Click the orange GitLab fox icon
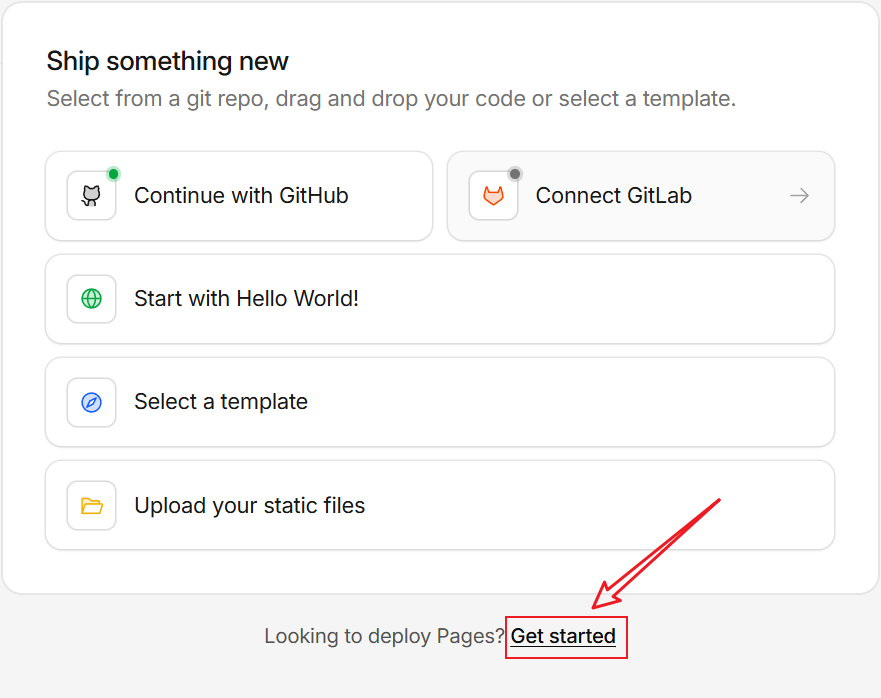Image resolution: width=881 pixels, height=698 pixels. pos(493,196)
